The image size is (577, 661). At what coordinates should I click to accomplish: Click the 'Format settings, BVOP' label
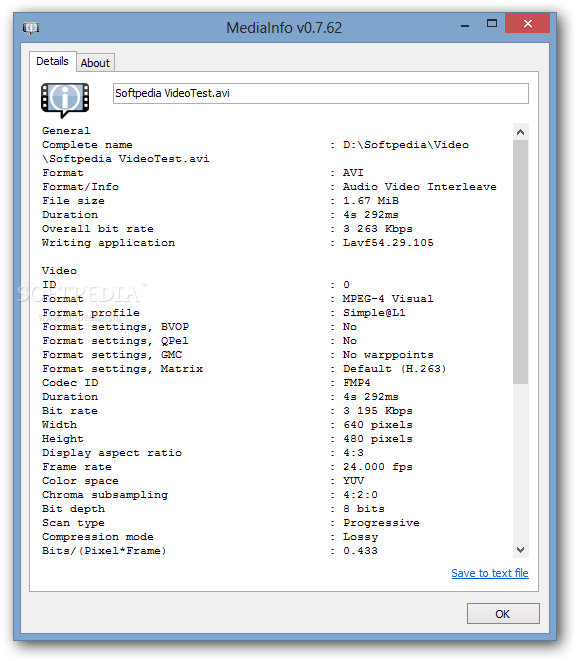115,327
